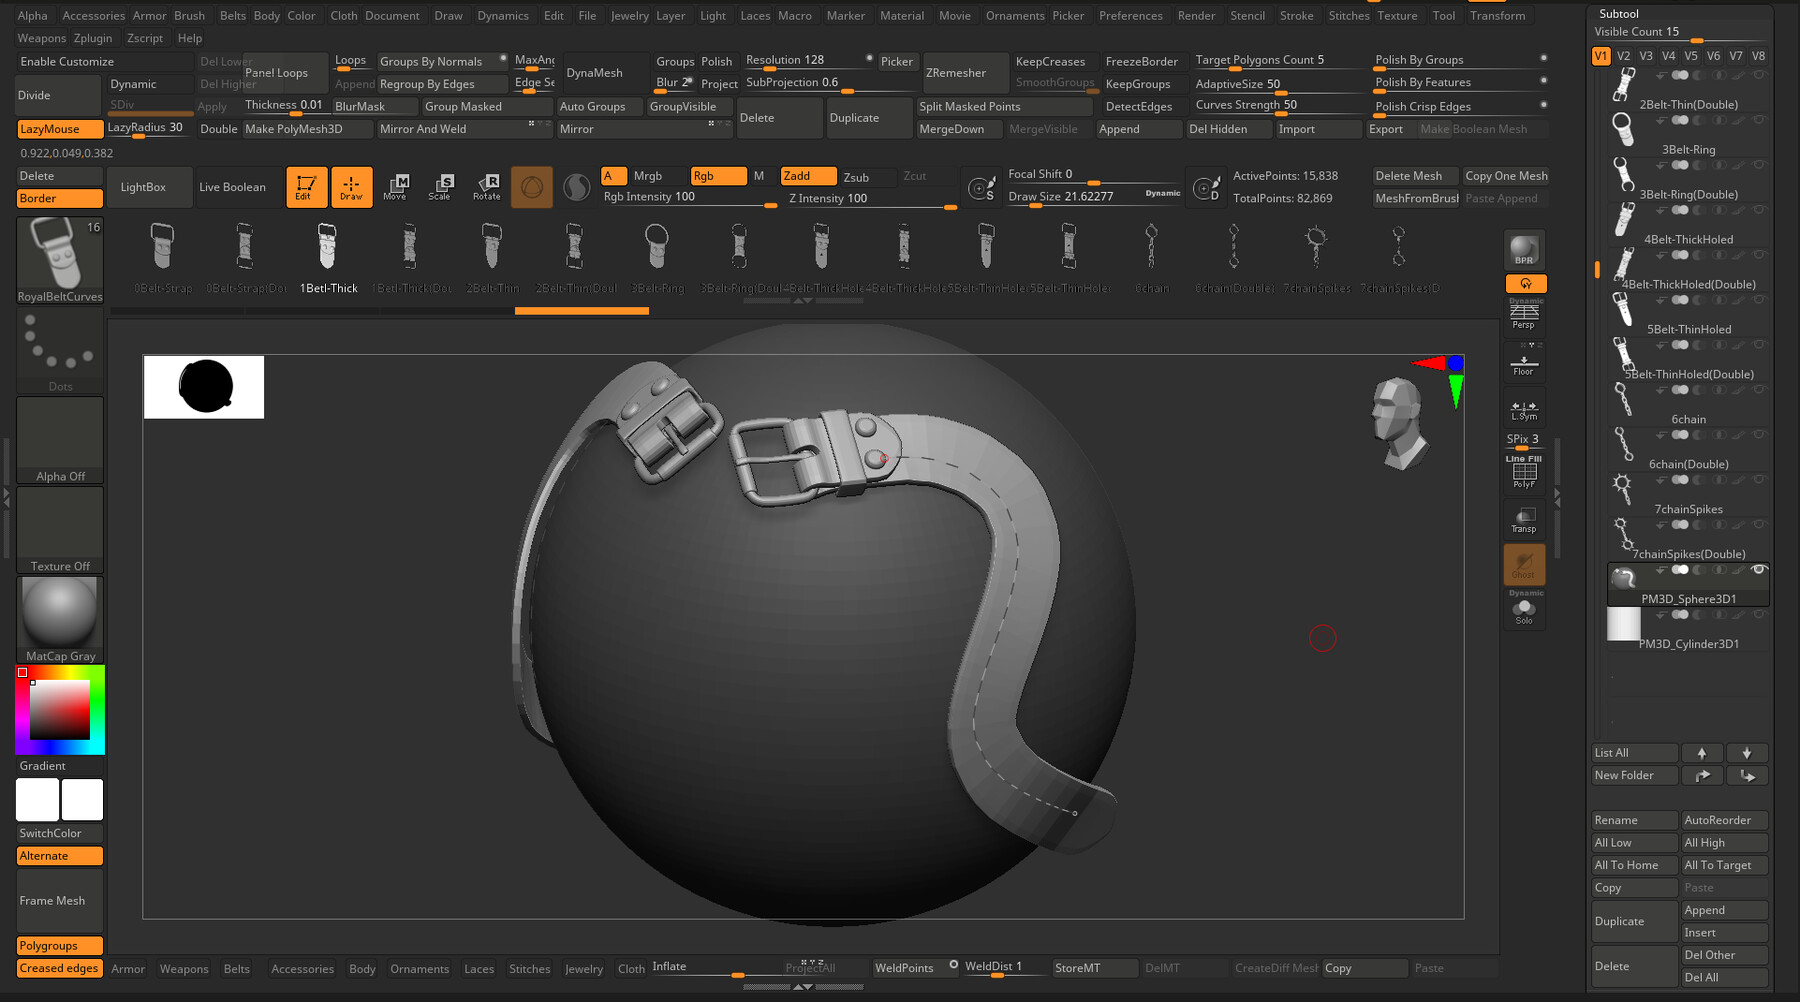Switch to the V2 subtool visibility tab

pos(1623,56)
